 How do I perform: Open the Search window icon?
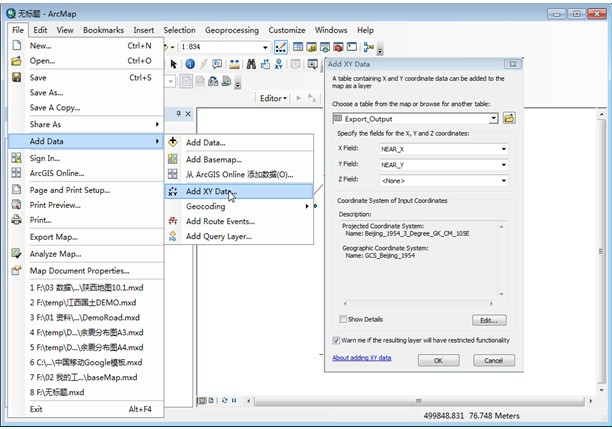point(325,47)
